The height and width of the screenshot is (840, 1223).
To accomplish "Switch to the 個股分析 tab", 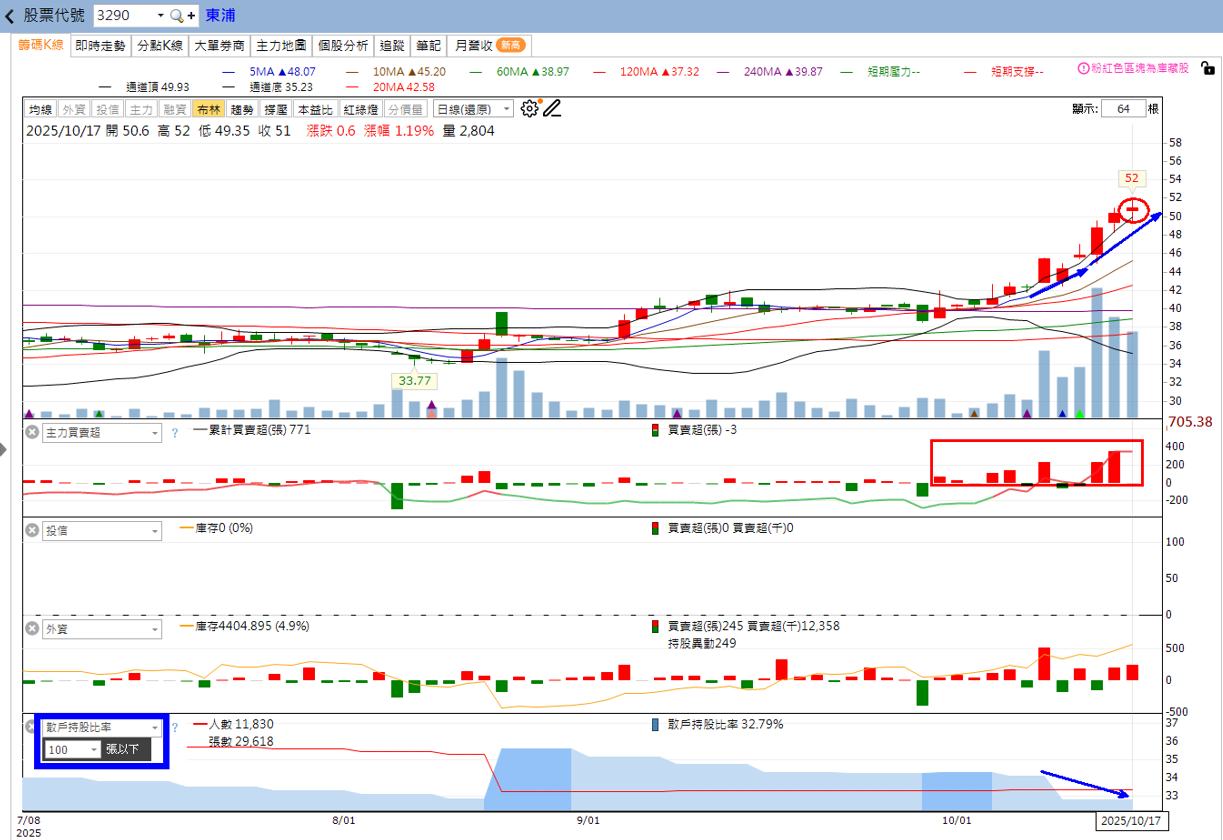I will click(x=344, y=45).
